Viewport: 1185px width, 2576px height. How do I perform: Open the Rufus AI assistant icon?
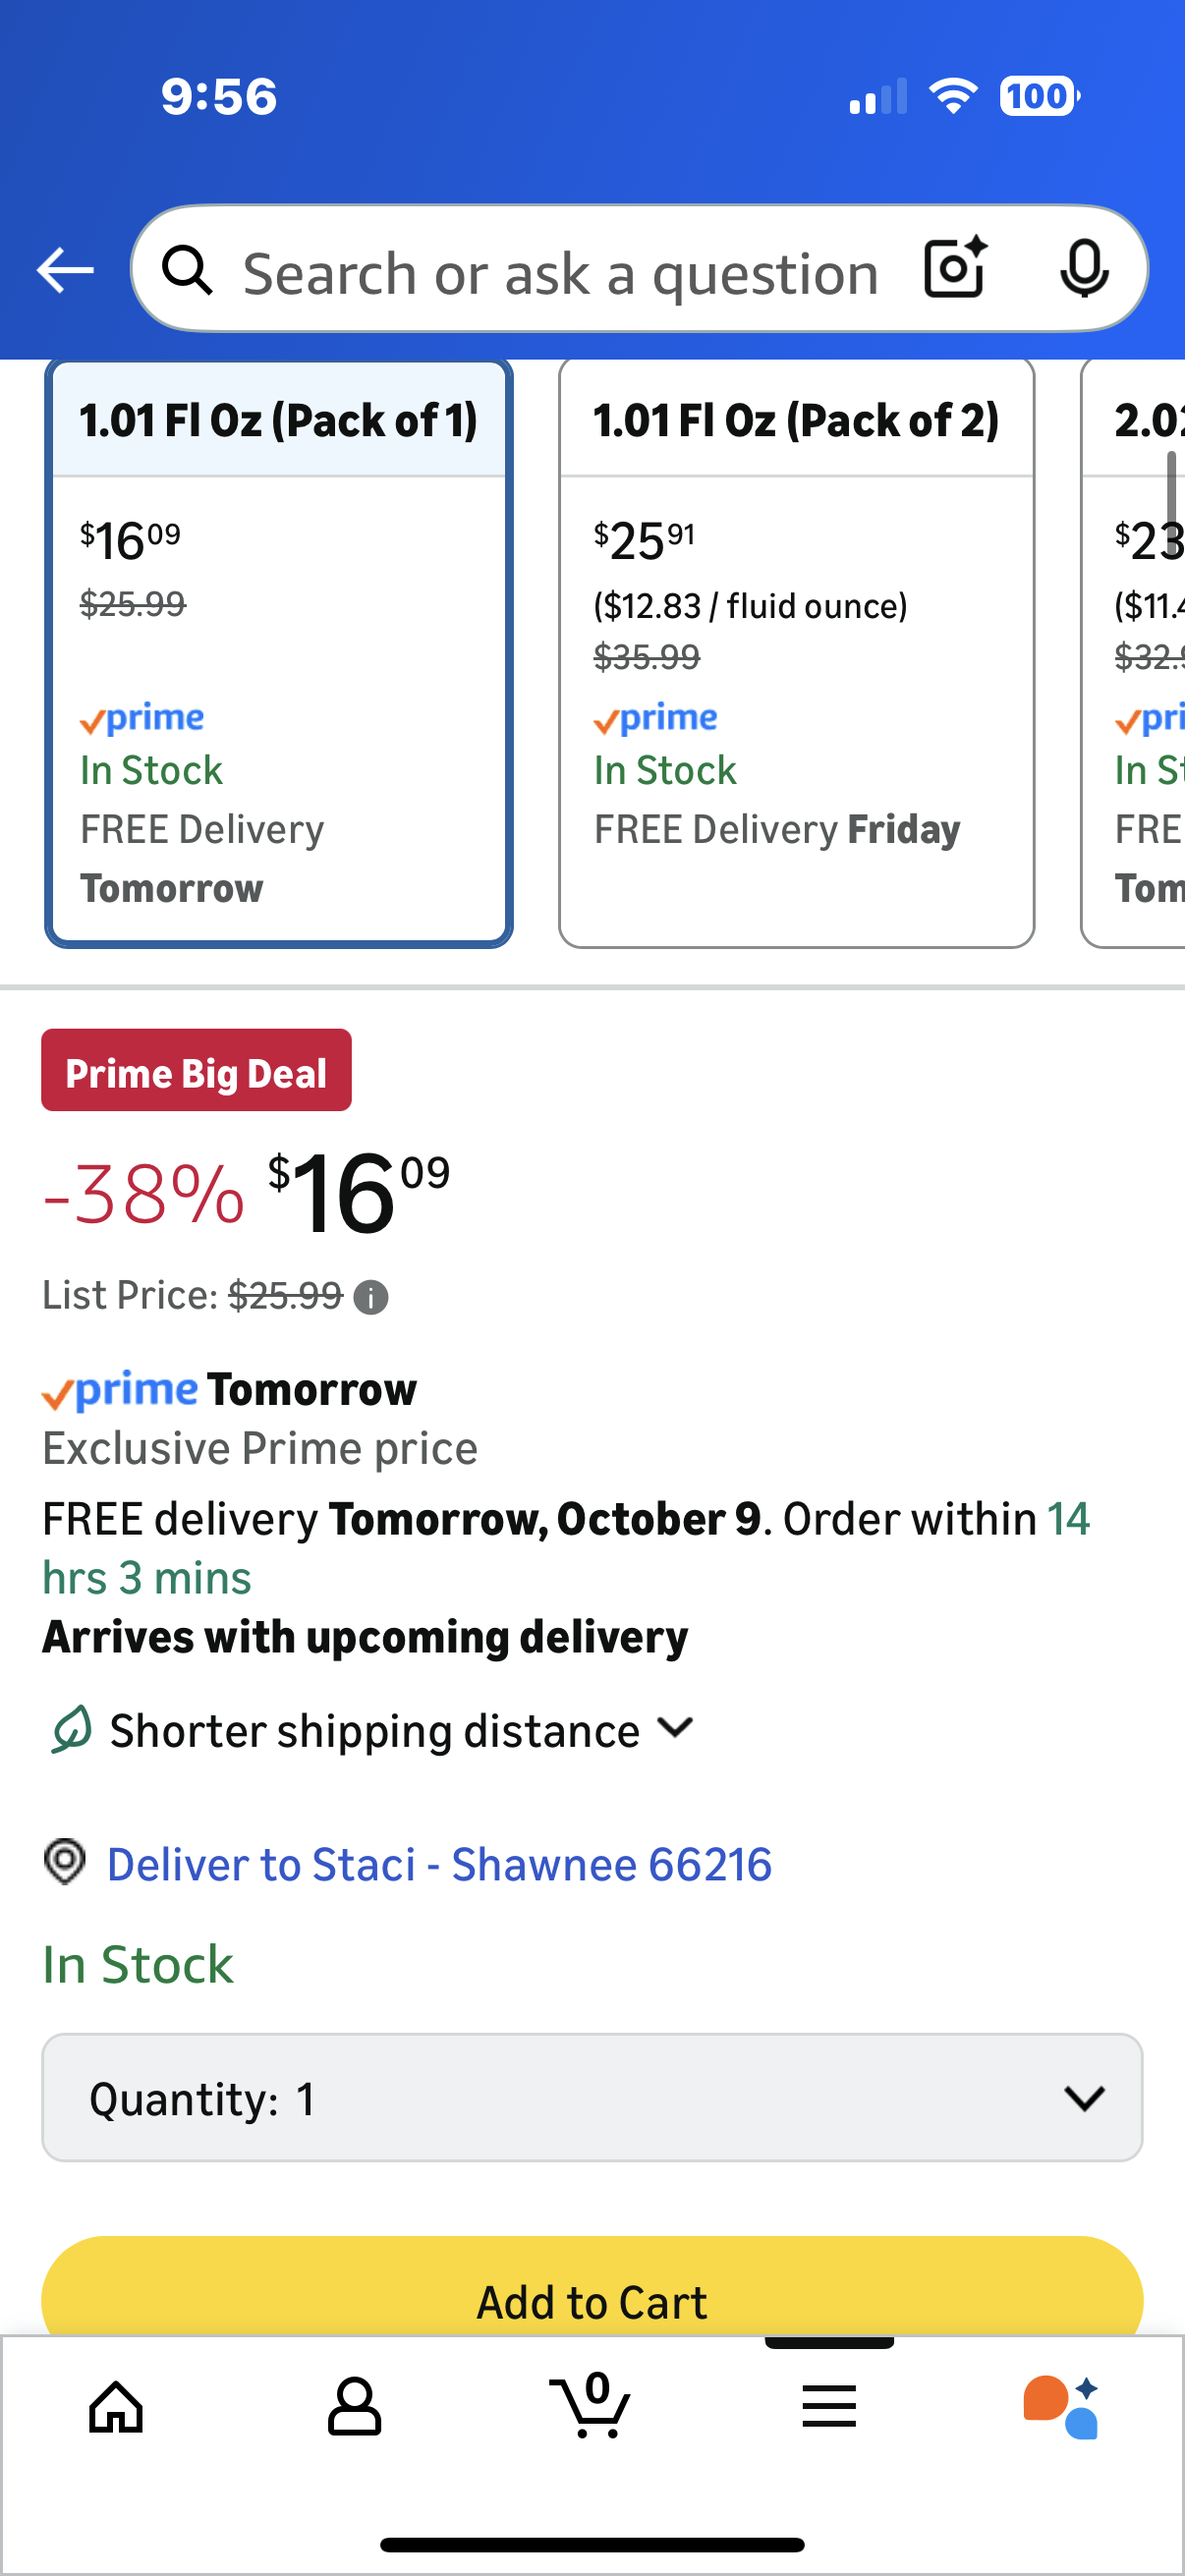click(1062, 2406)
